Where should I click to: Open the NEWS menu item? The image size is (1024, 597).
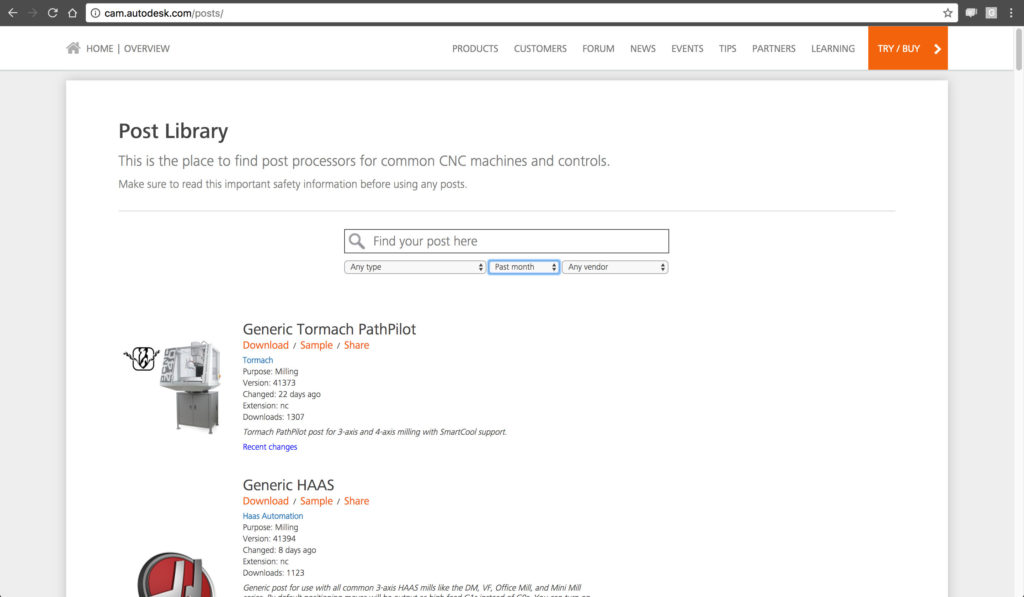[643, 48]
